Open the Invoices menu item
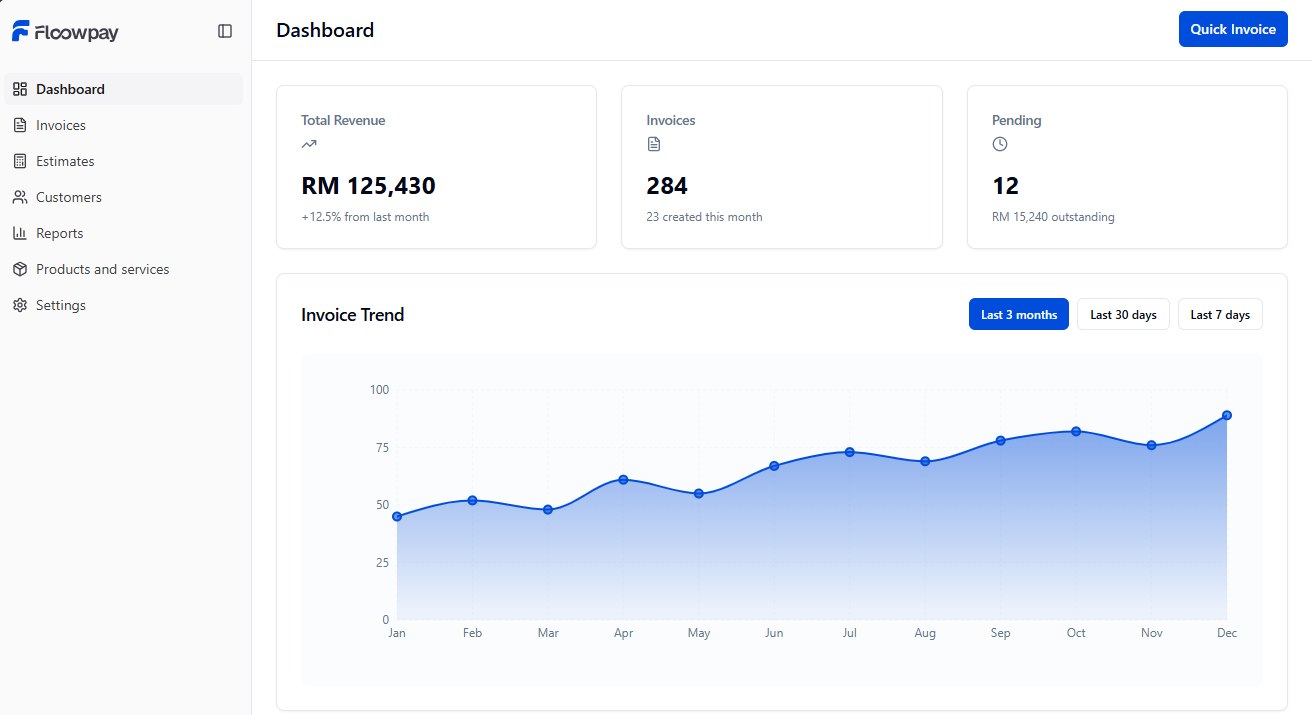This screenshot has height=715, width=1312. tap(124, 125)
